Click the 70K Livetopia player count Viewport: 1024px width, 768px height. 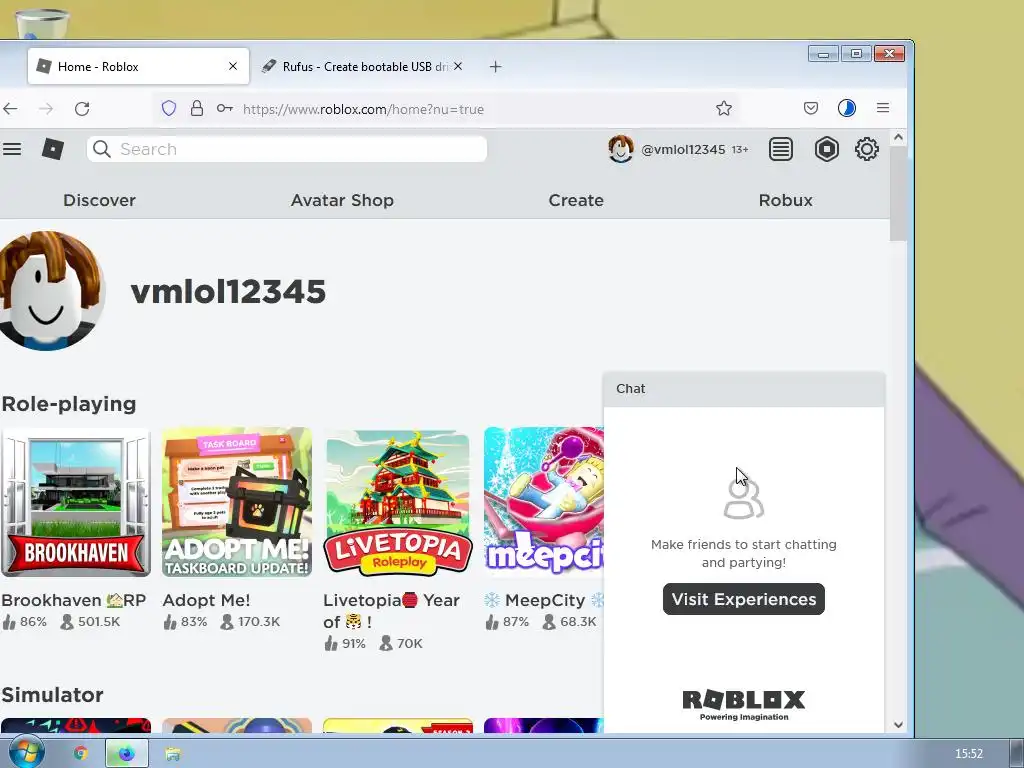(409, 644)
